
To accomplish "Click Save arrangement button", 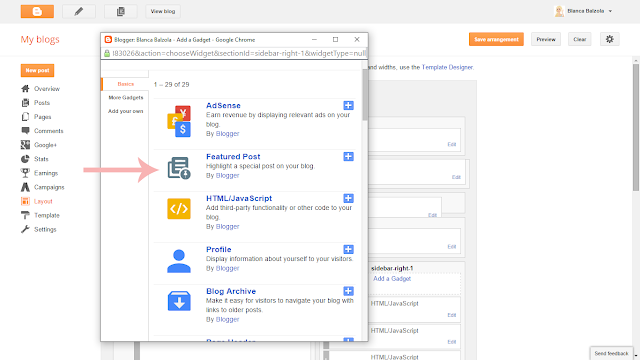I will click(496, 39).
